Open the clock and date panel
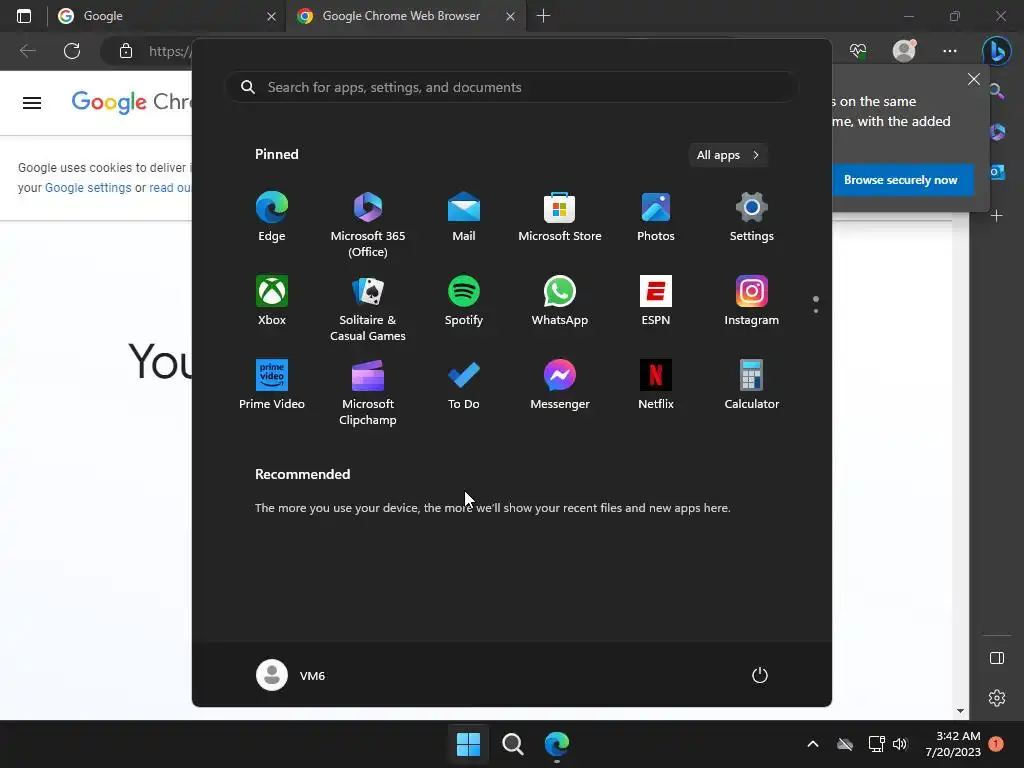Viewport: 1024px width, 768px height. pos(953,744)
